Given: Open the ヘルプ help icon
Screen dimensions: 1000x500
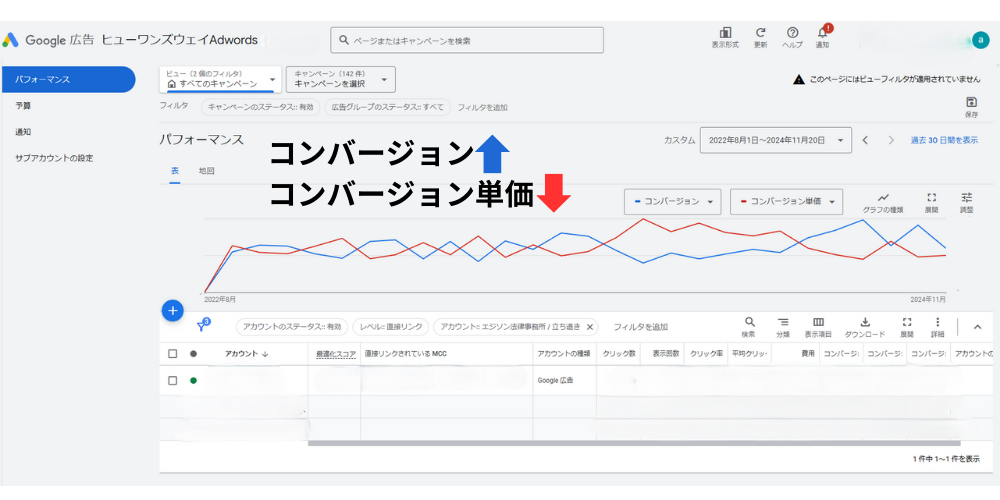Looking at the screenshot, I should pyautogui.click(x=792, y=33).
